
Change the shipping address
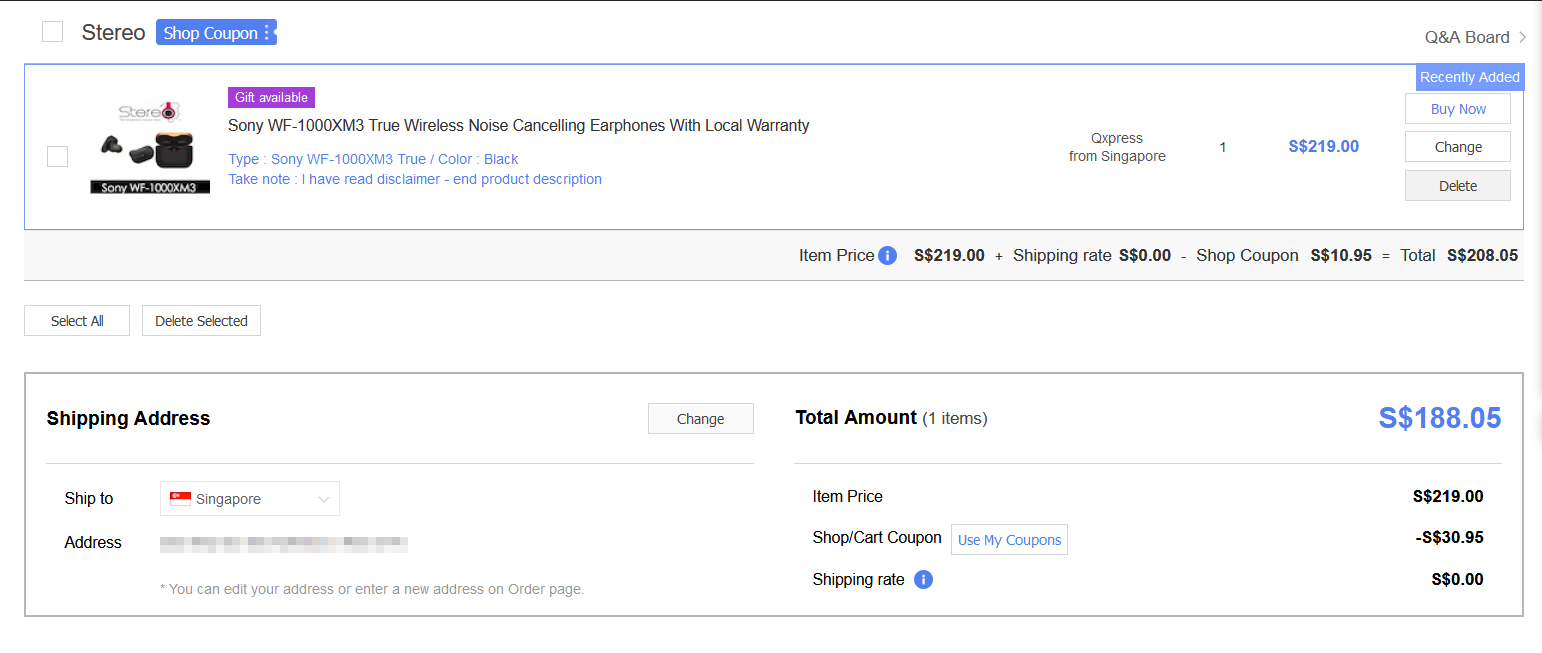click(x=700, y=419)
